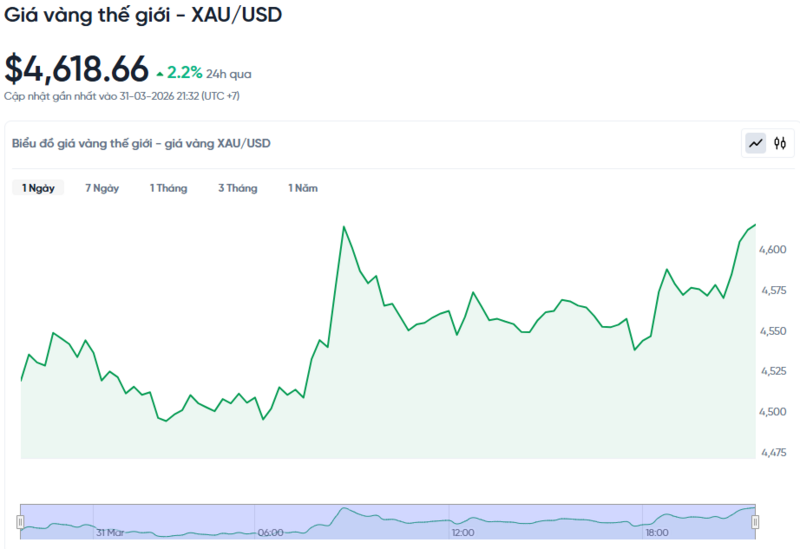Switch to the 1 Năm range
The width and height of the screenshot is (800, 549).
click(x=303, y=188)
